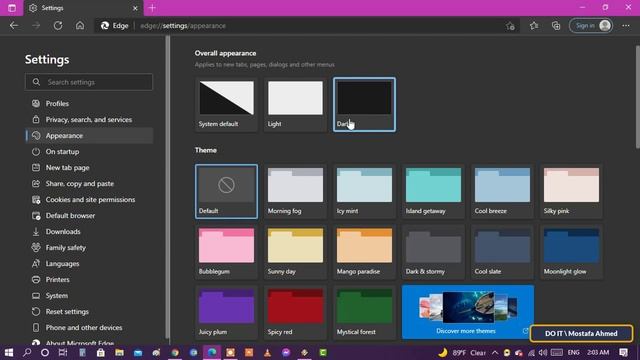This screenshot has width=640, height=360.
Task: Open the Mail app in the taskbar
Action: click(x=138, y=352)
